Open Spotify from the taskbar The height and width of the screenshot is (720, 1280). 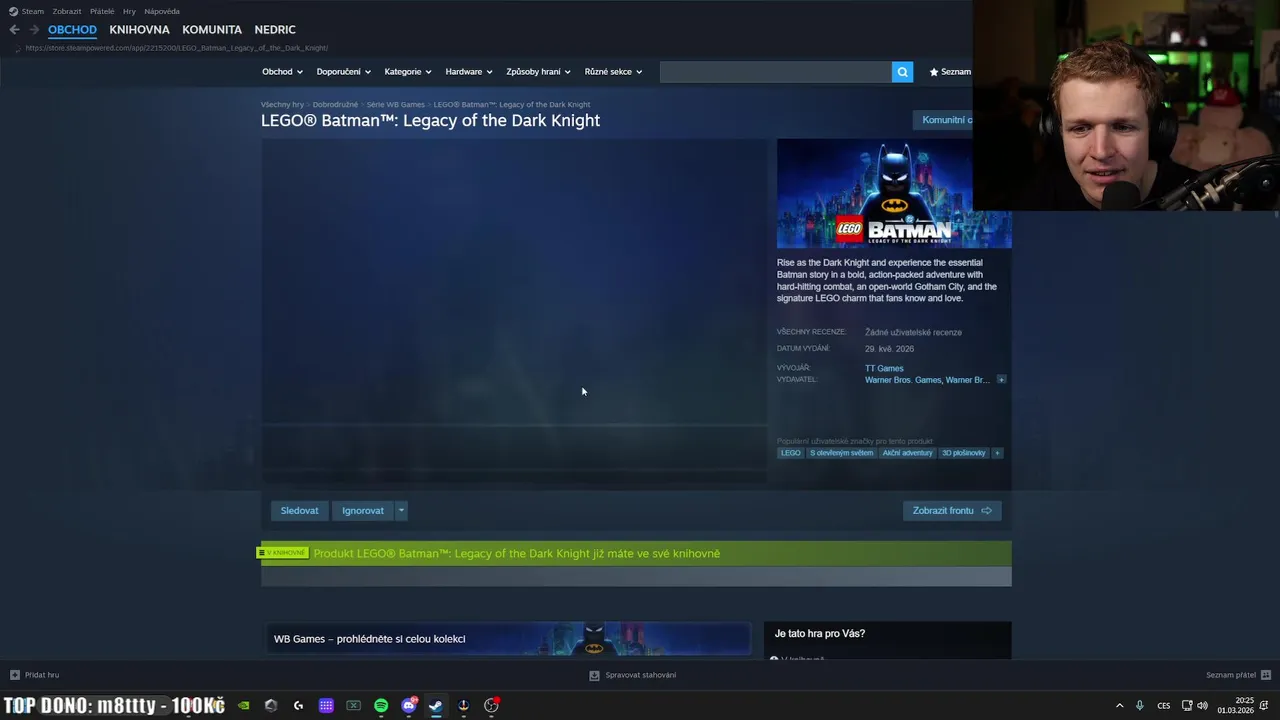pos(381,706)
